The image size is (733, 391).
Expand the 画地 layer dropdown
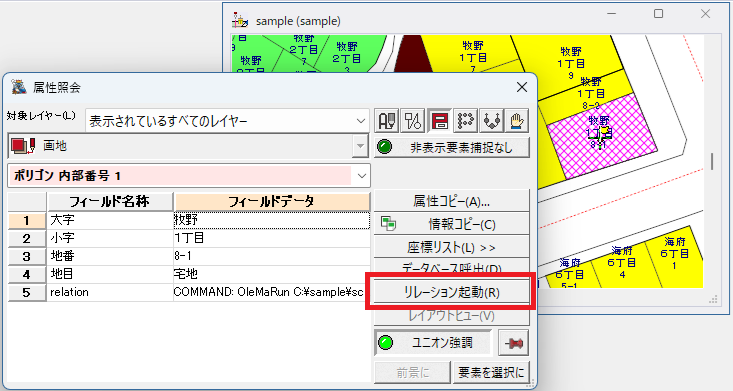pyautogui.click(x=360, y=146)
